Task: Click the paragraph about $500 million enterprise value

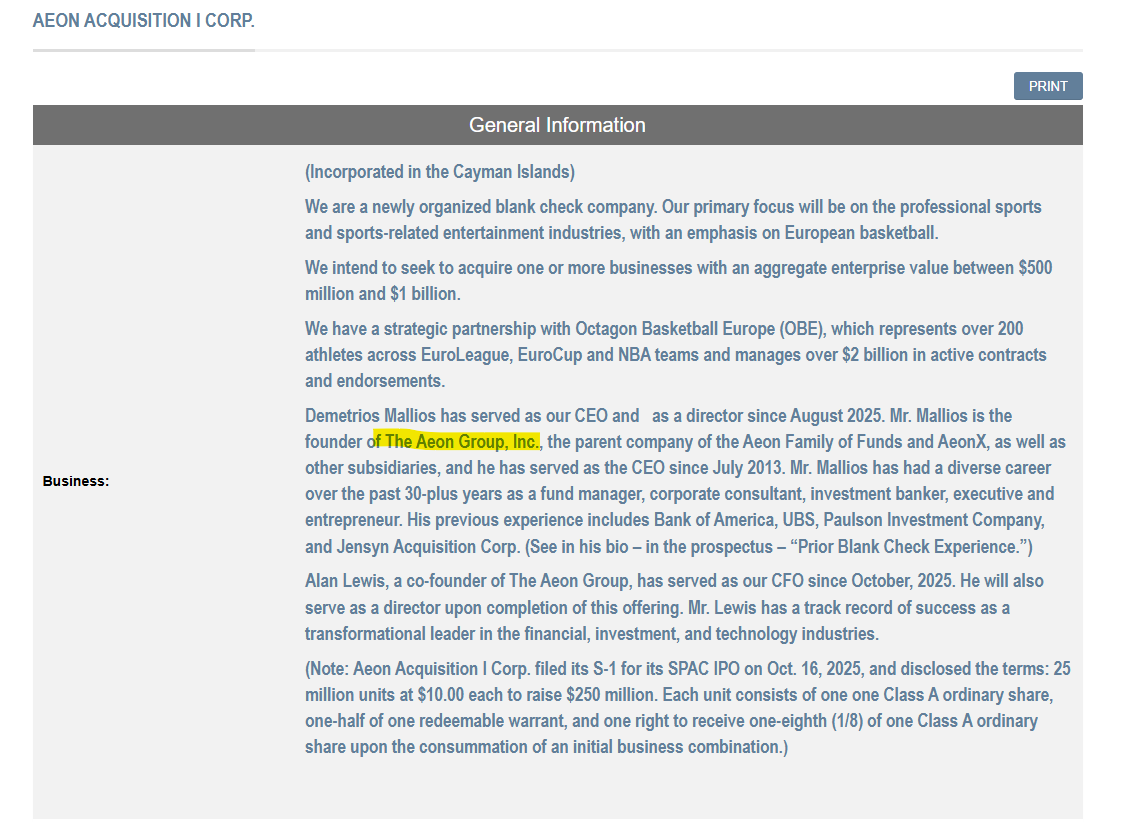Action: [x=678, y=280]
